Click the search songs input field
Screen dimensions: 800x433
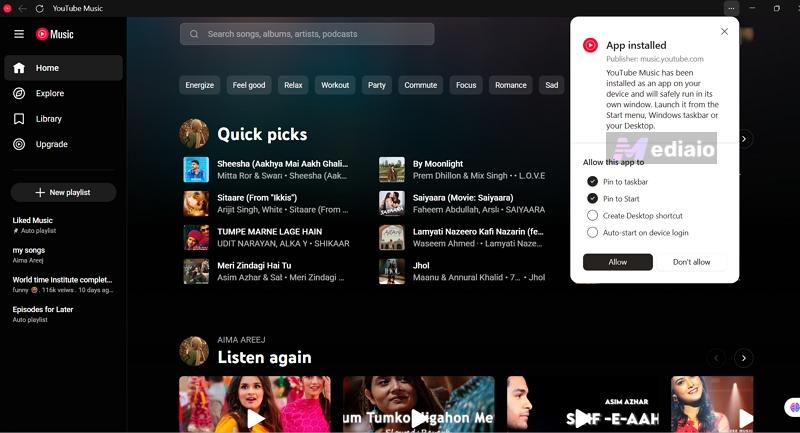pos(307,34)
